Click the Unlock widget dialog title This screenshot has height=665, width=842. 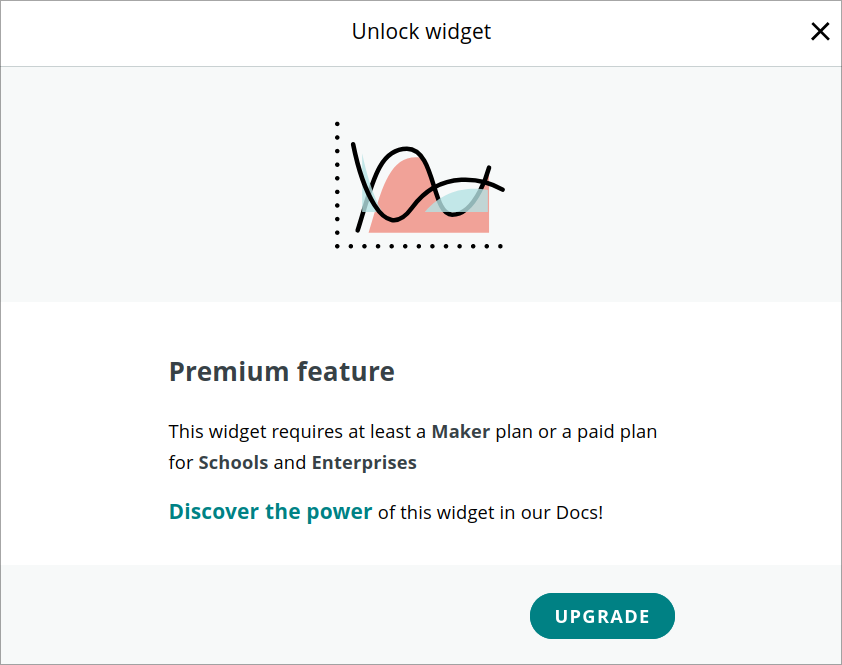point(421,32)
